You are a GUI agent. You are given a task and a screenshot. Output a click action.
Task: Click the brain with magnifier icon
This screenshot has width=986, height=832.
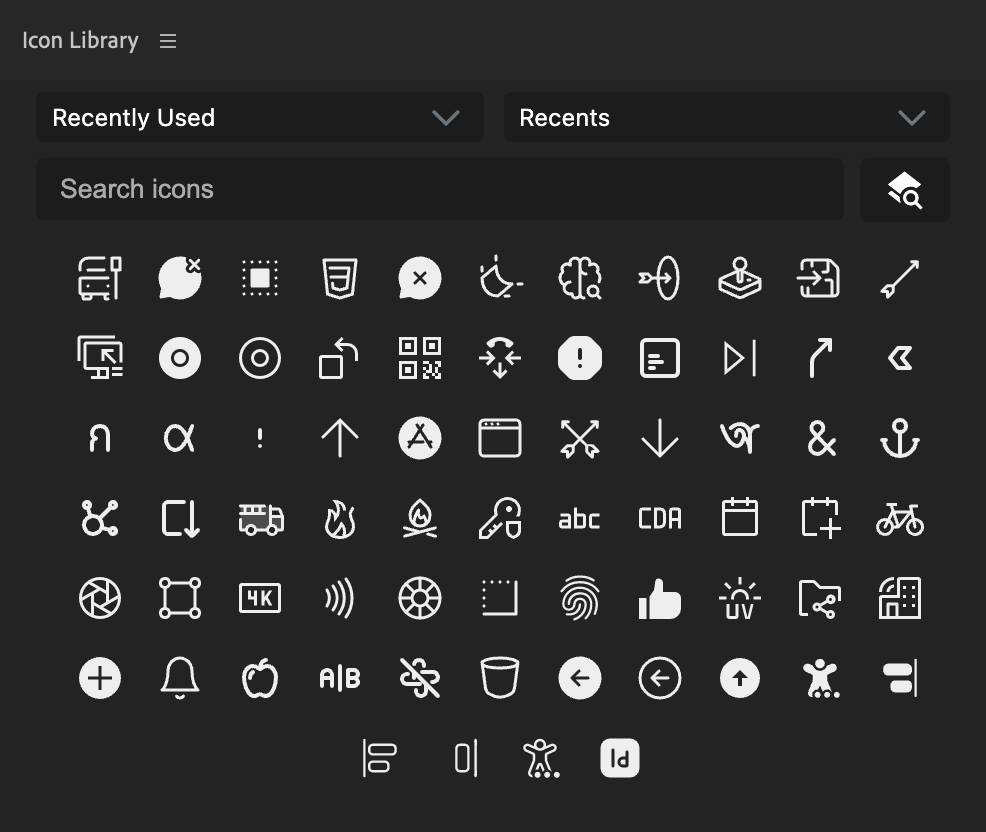(579, 279)
